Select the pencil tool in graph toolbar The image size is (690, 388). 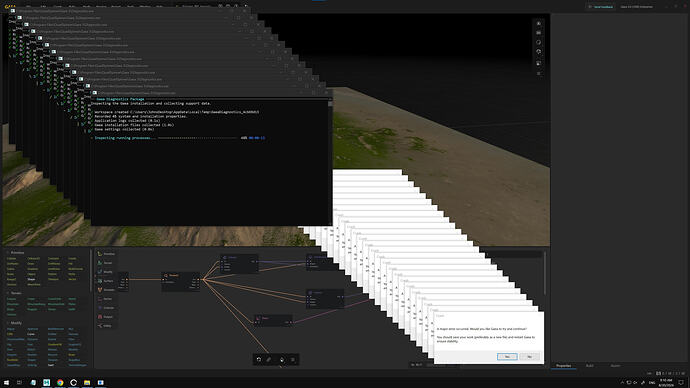(x=269, y=359)
